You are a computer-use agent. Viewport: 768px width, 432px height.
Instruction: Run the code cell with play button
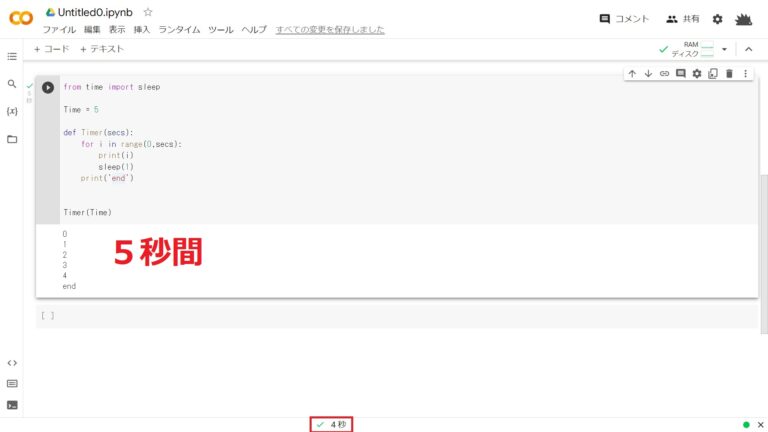pyautogui.click(x=48, y=87)
